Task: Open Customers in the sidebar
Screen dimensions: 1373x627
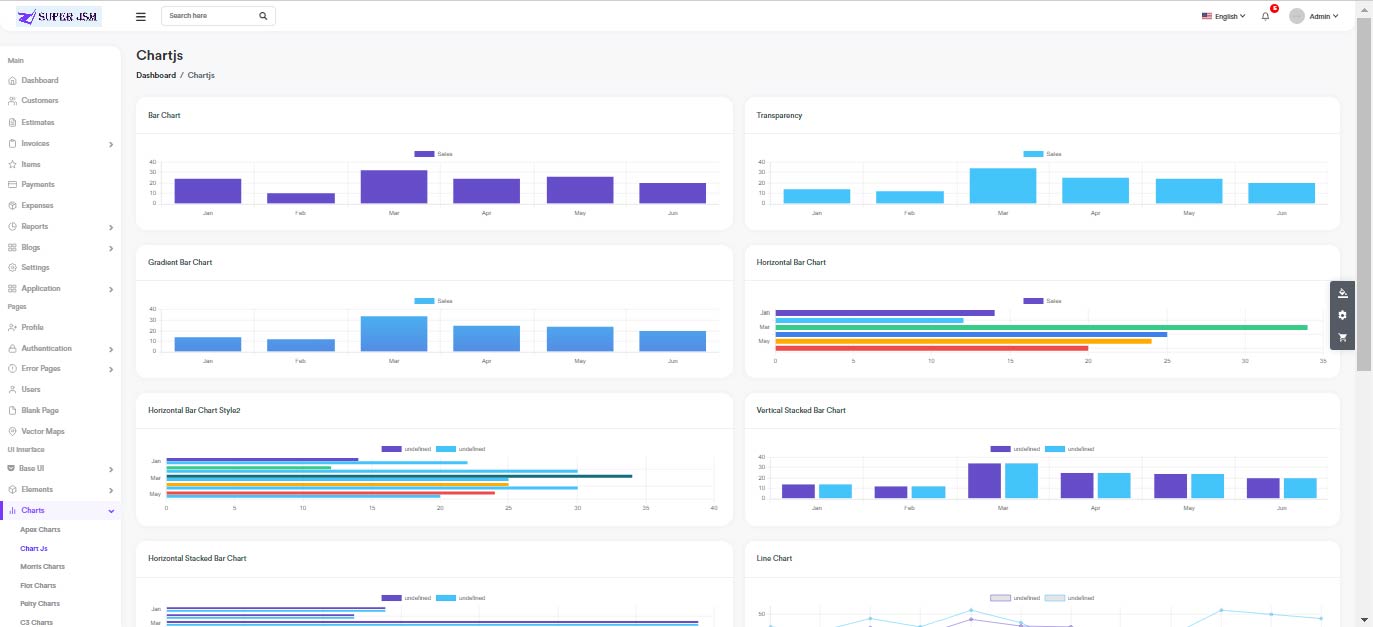Action: coord(39,100)
